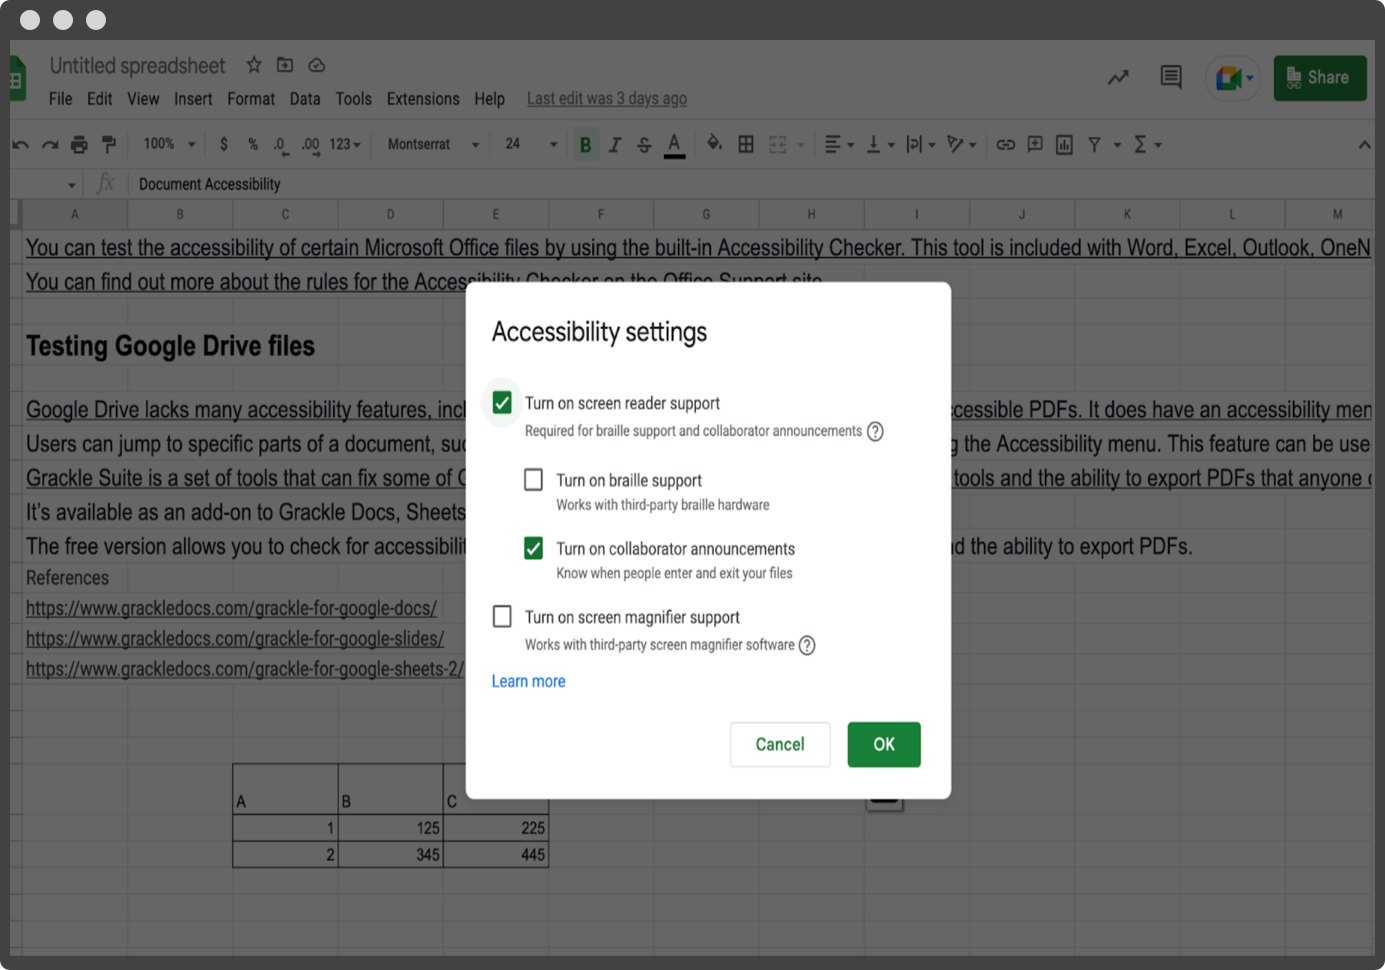Open text wrapping dropdown
This screenshot has height=970, width=1385.
[x=920, y=144]
